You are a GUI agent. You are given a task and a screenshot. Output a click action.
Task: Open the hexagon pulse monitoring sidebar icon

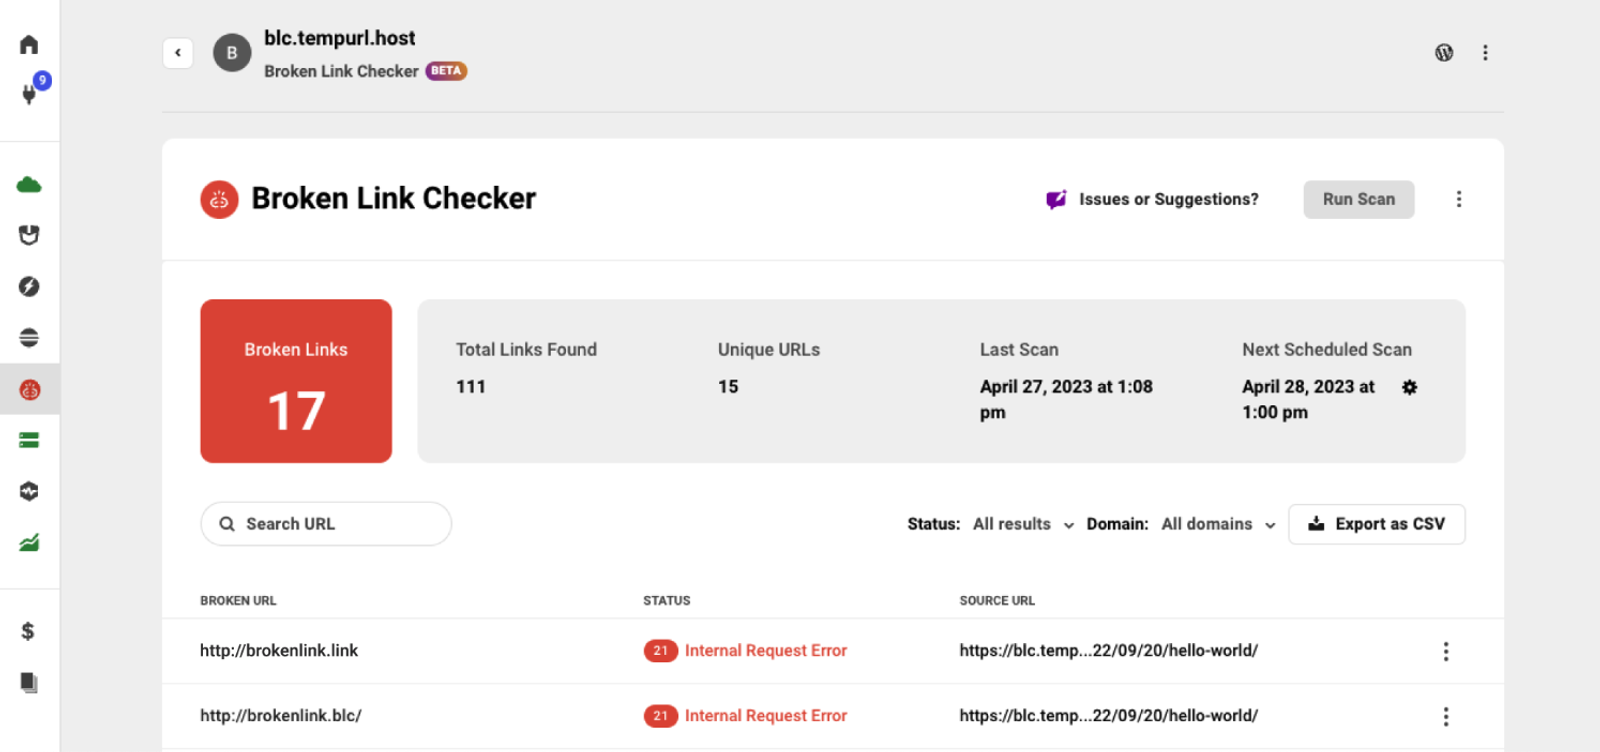click(x=29, y=491)
